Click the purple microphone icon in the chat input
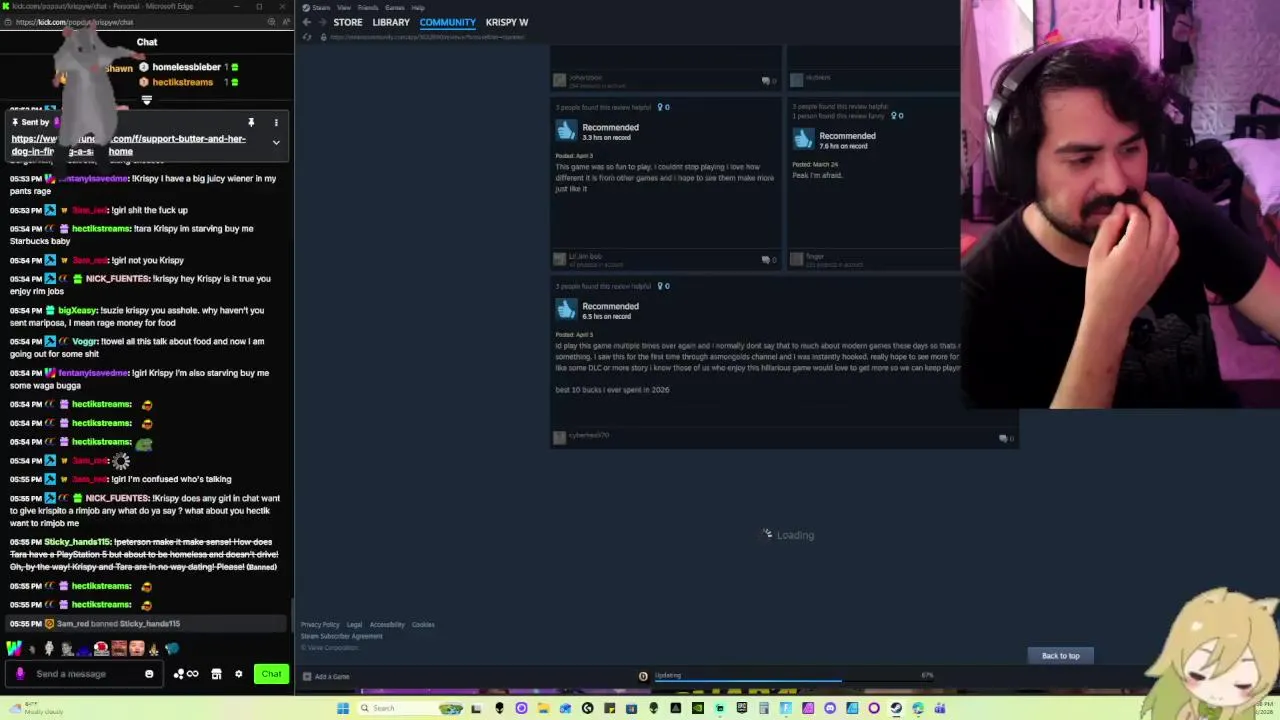 click(20, 674)
